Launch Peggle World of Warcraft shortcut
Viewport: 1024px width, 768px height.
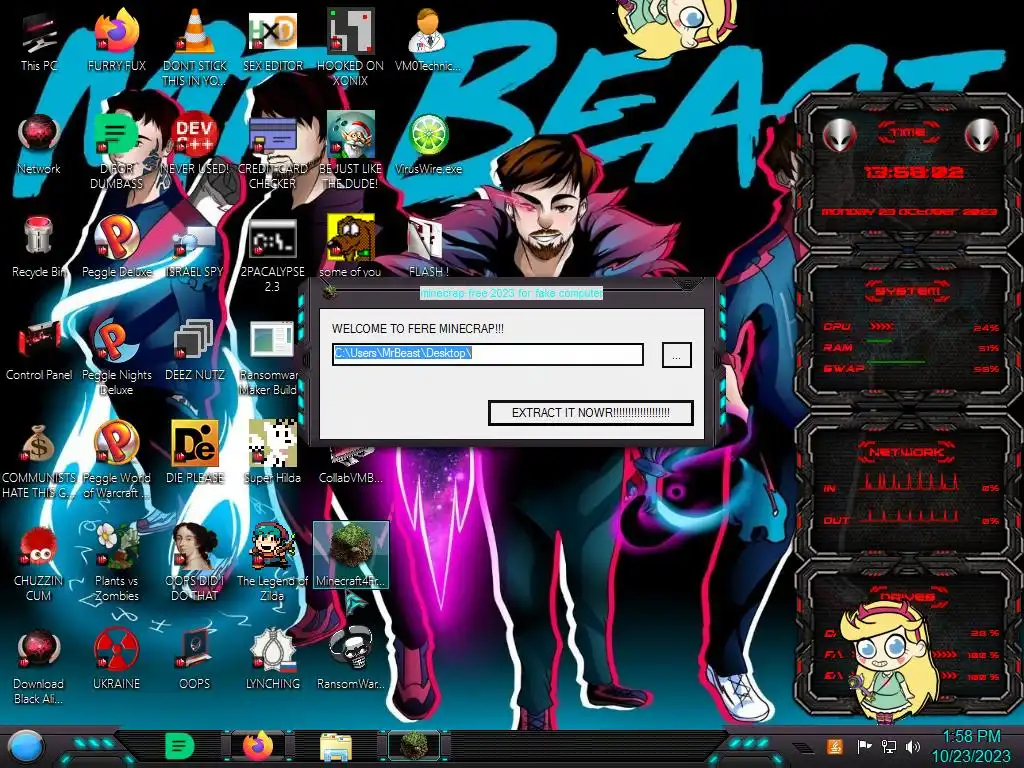(x=116, y=460)
